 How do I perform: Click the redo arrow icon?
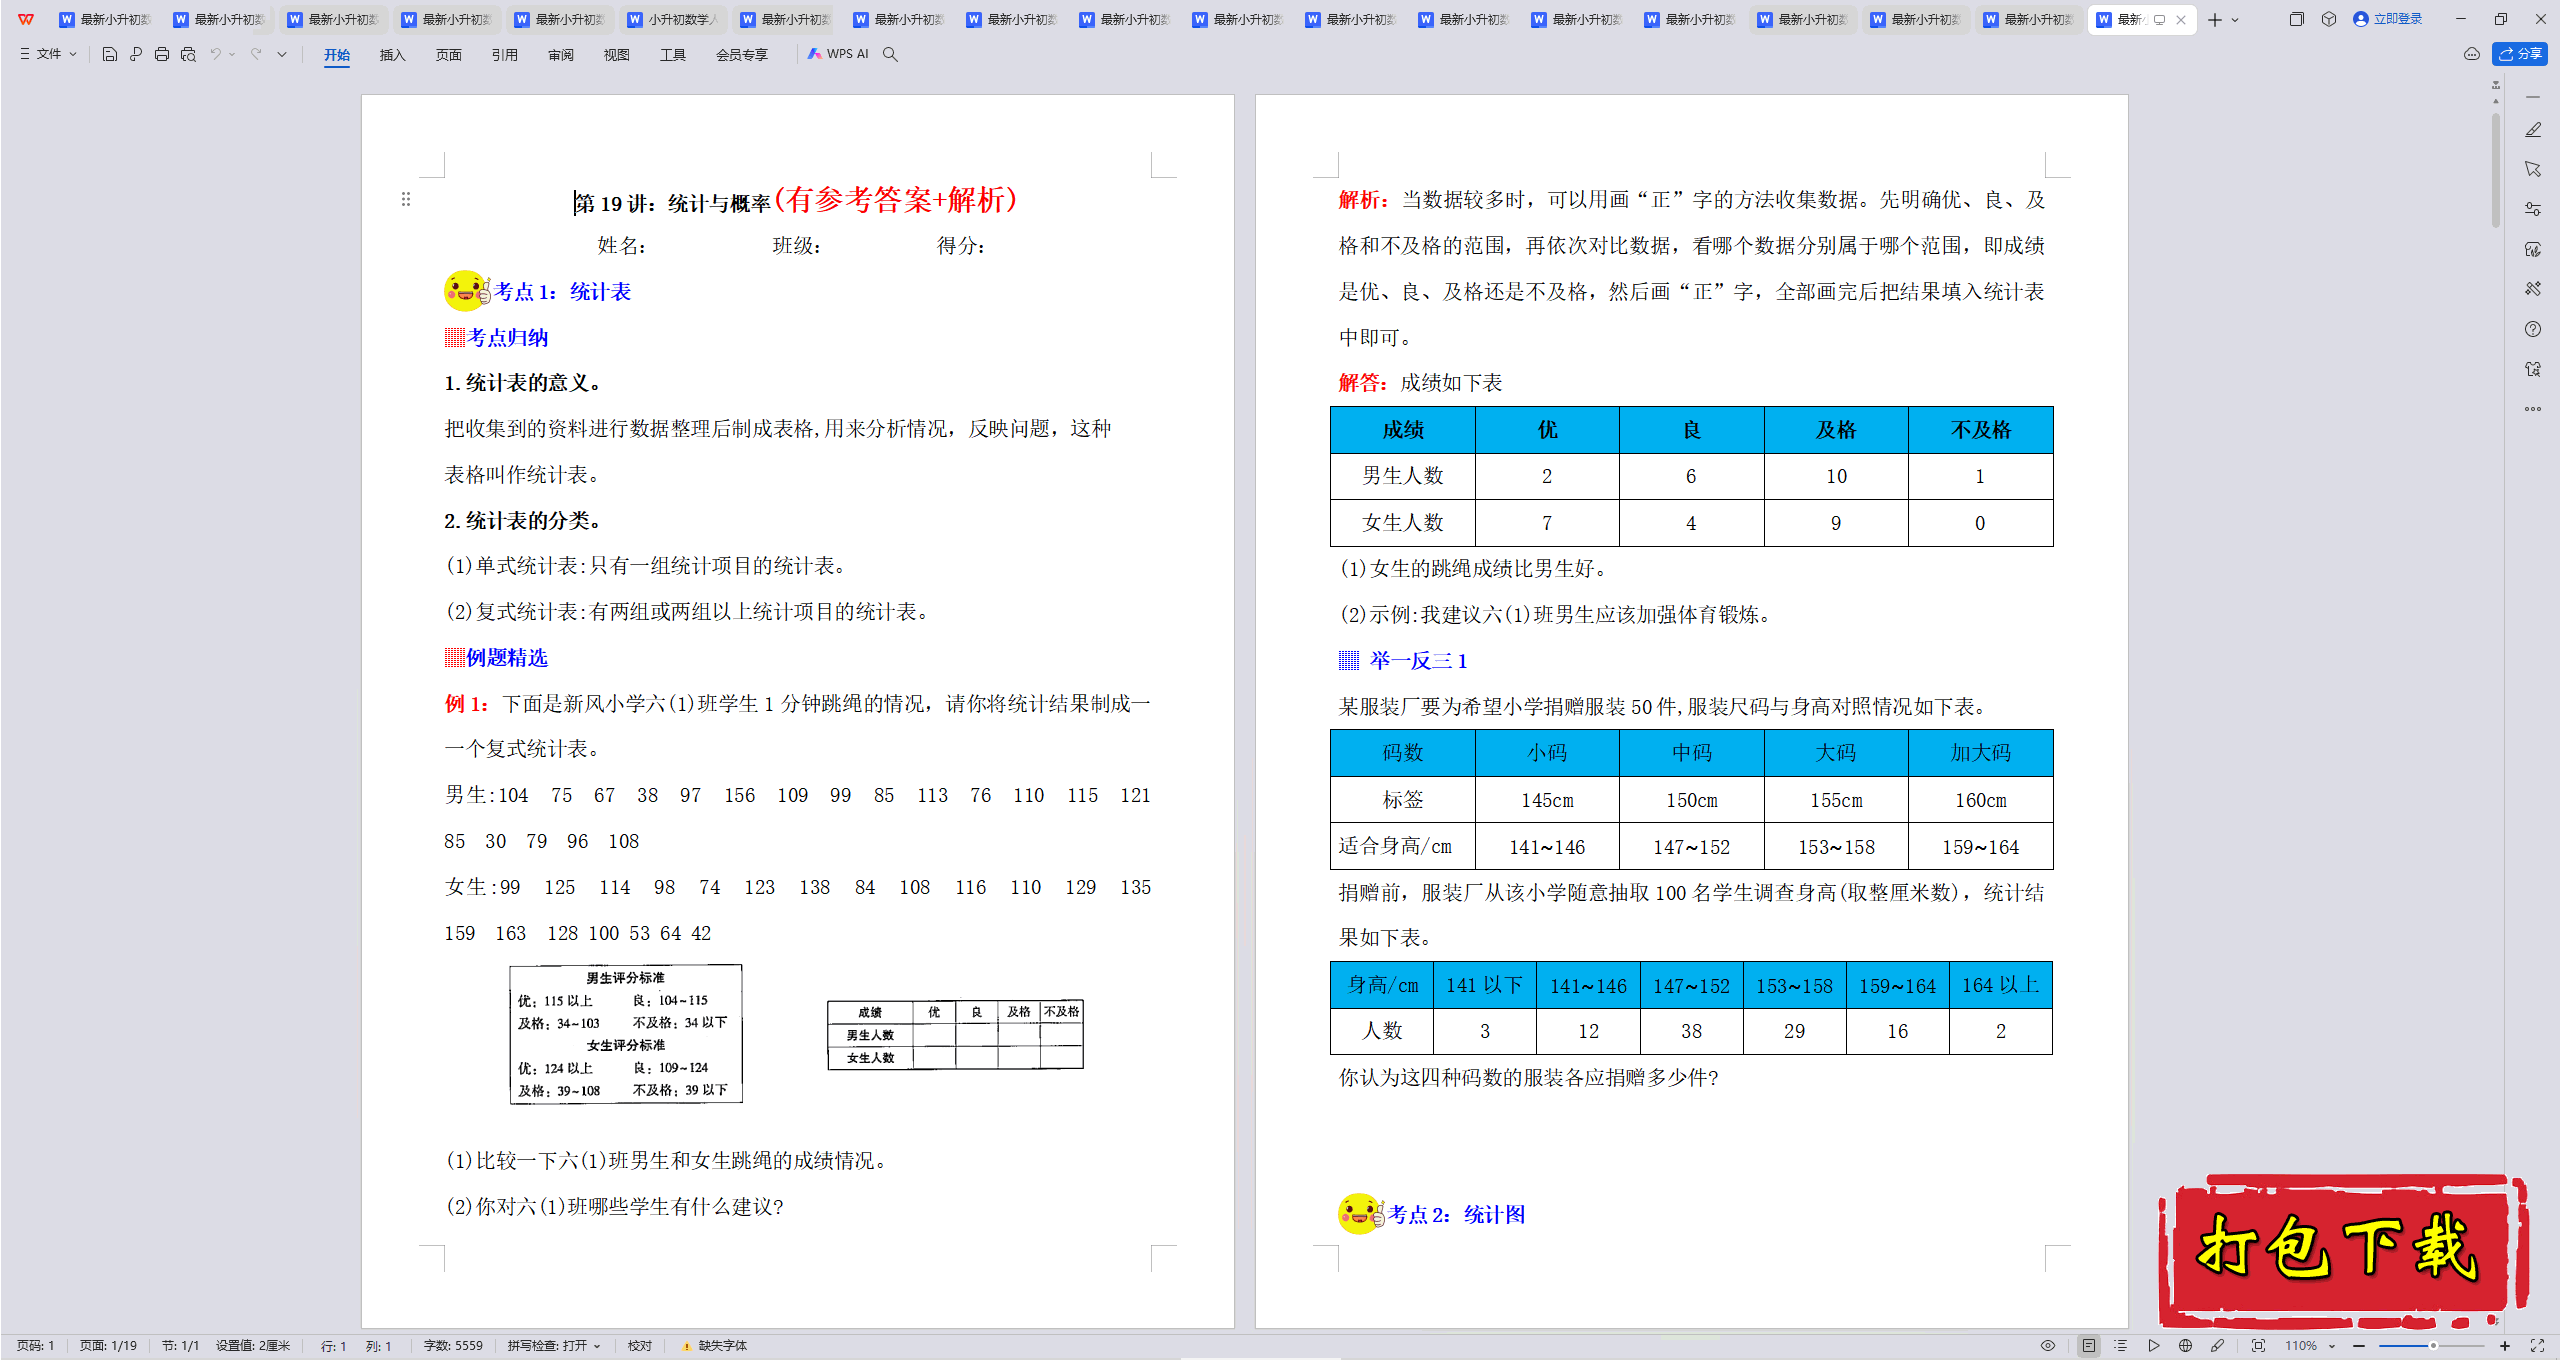(x=257, y=54)
